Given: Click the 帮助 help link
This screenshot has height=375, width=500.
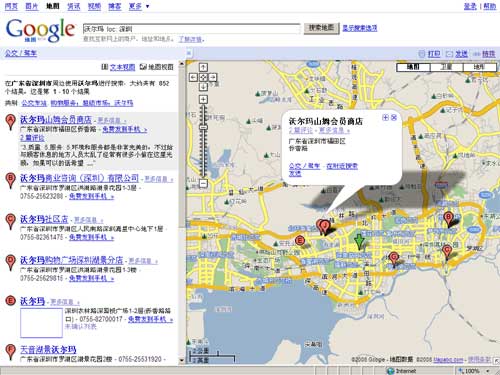Looking at the screenshot, I should pyautogui.click(x=490, y=6).
